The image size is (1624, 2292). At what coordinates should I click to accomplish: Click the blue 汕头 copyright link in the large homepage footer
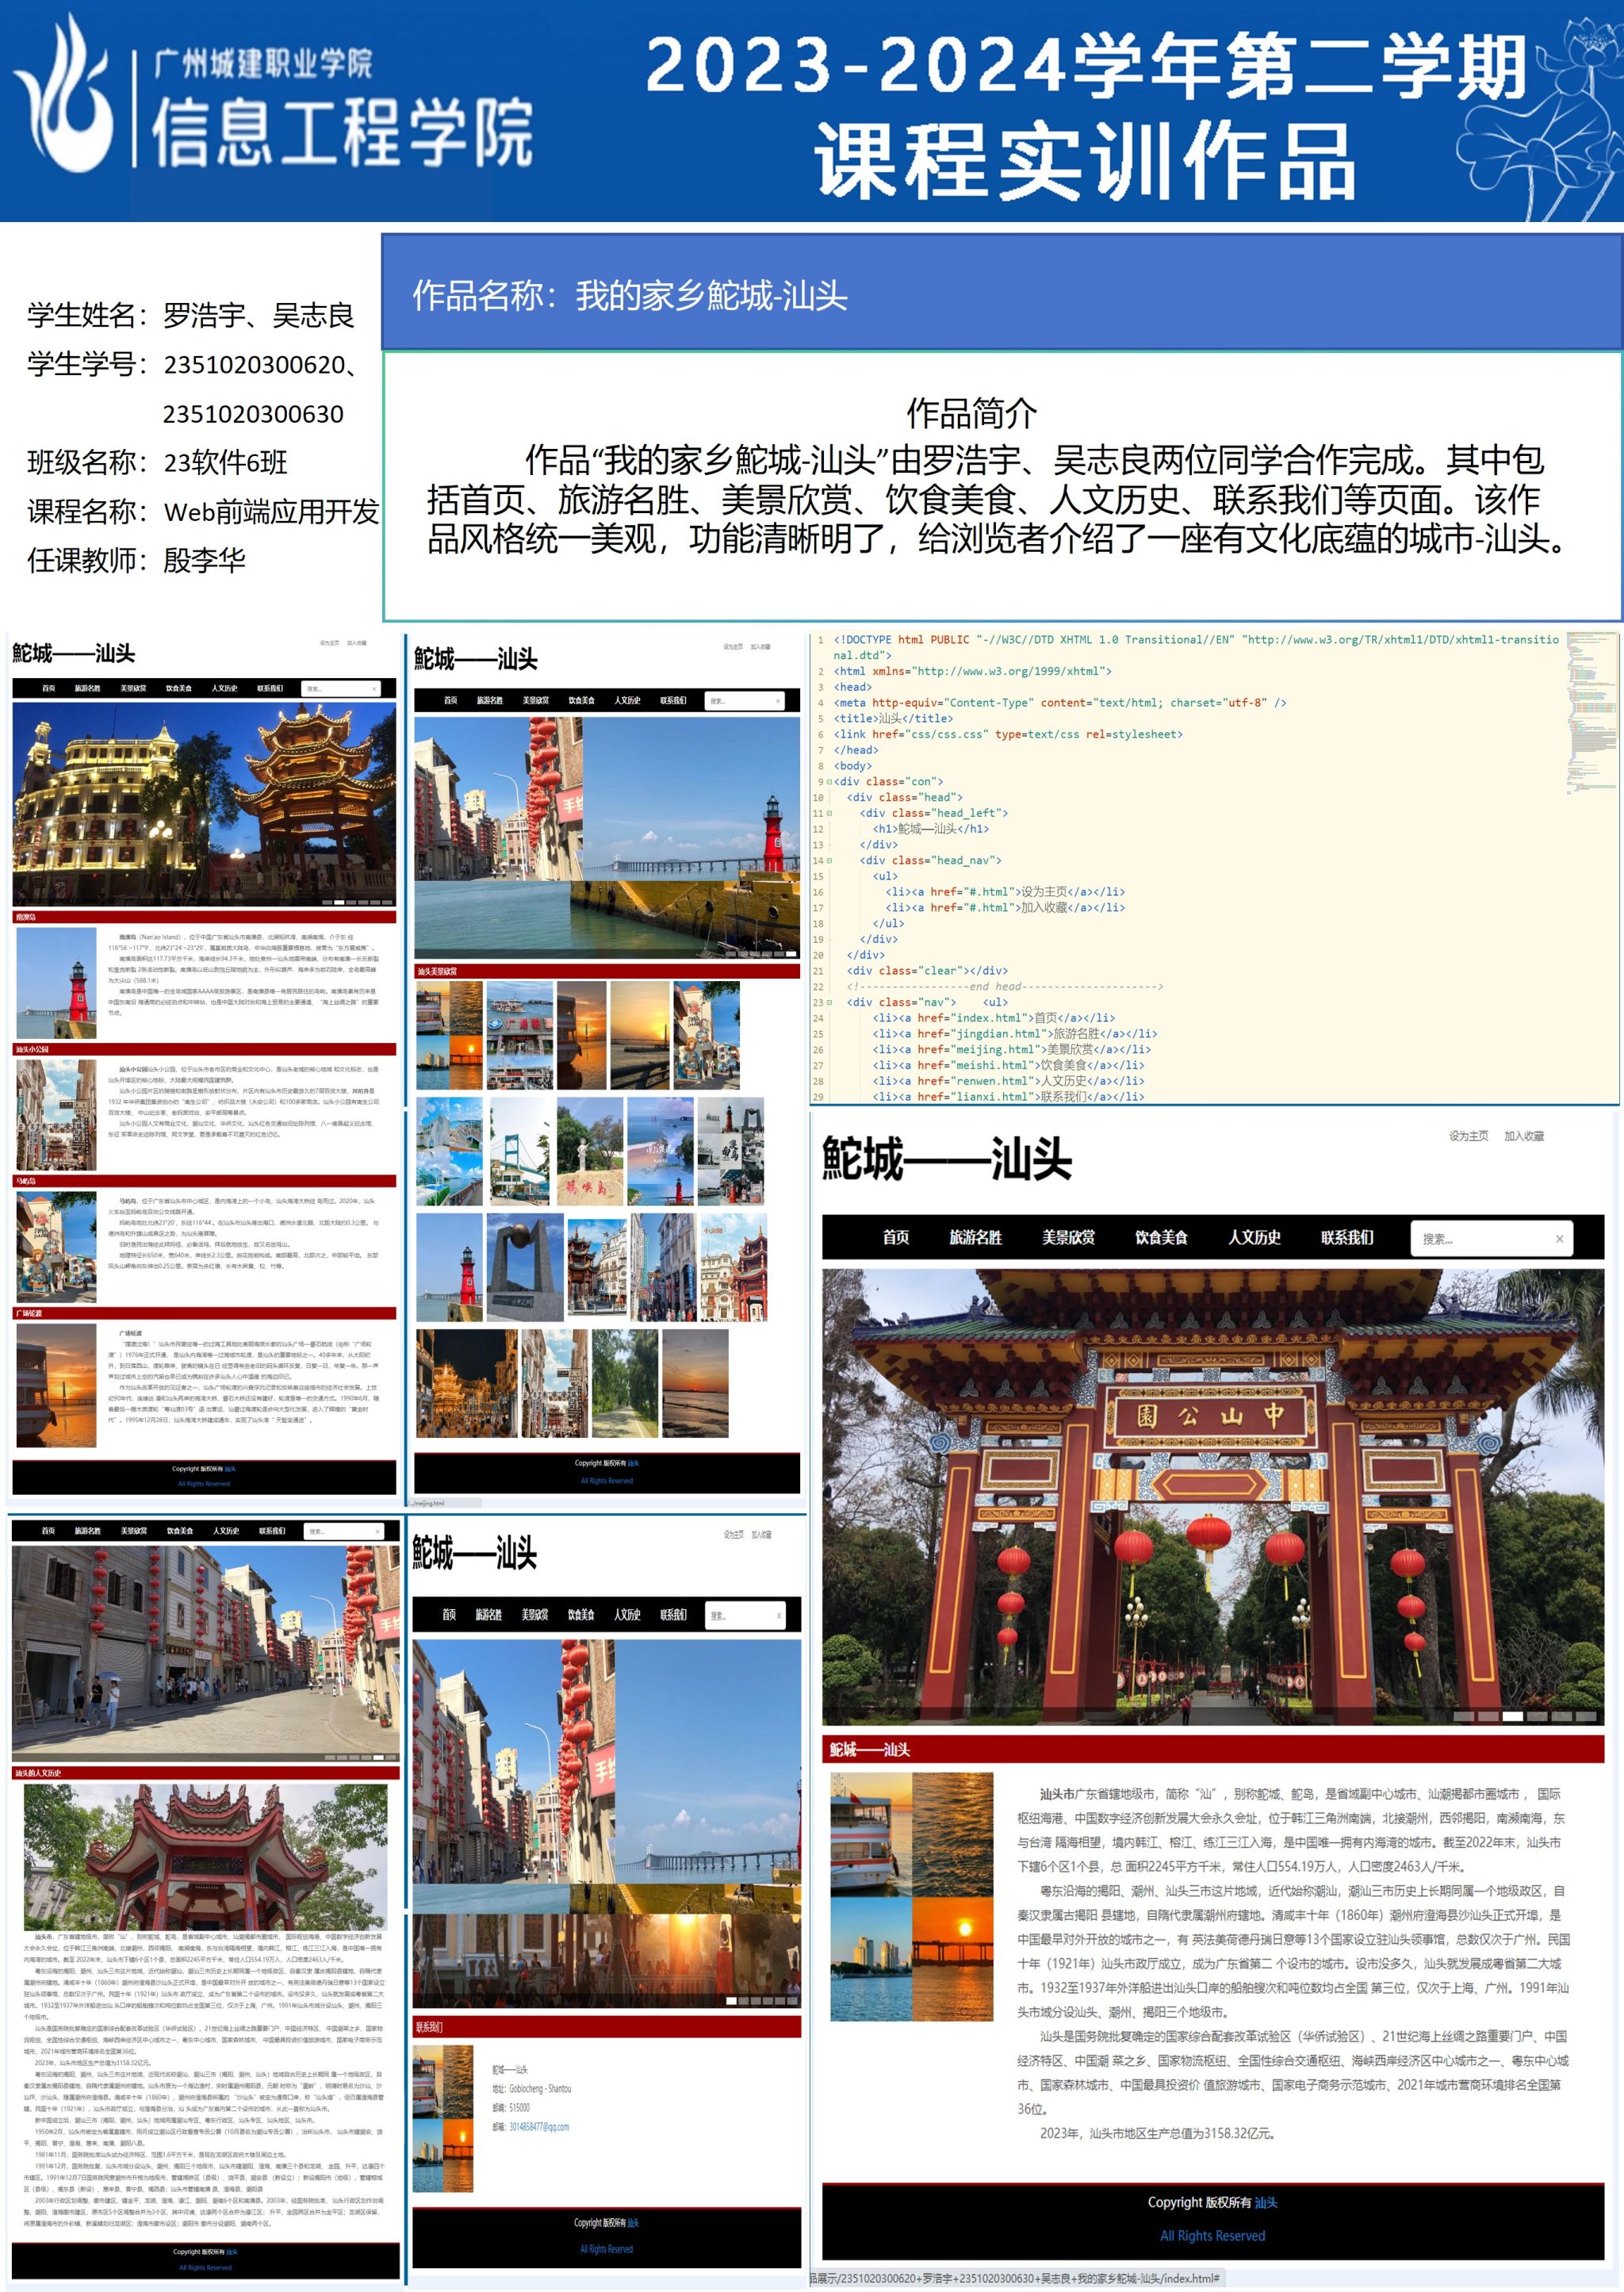[x=1266, y=2203]
